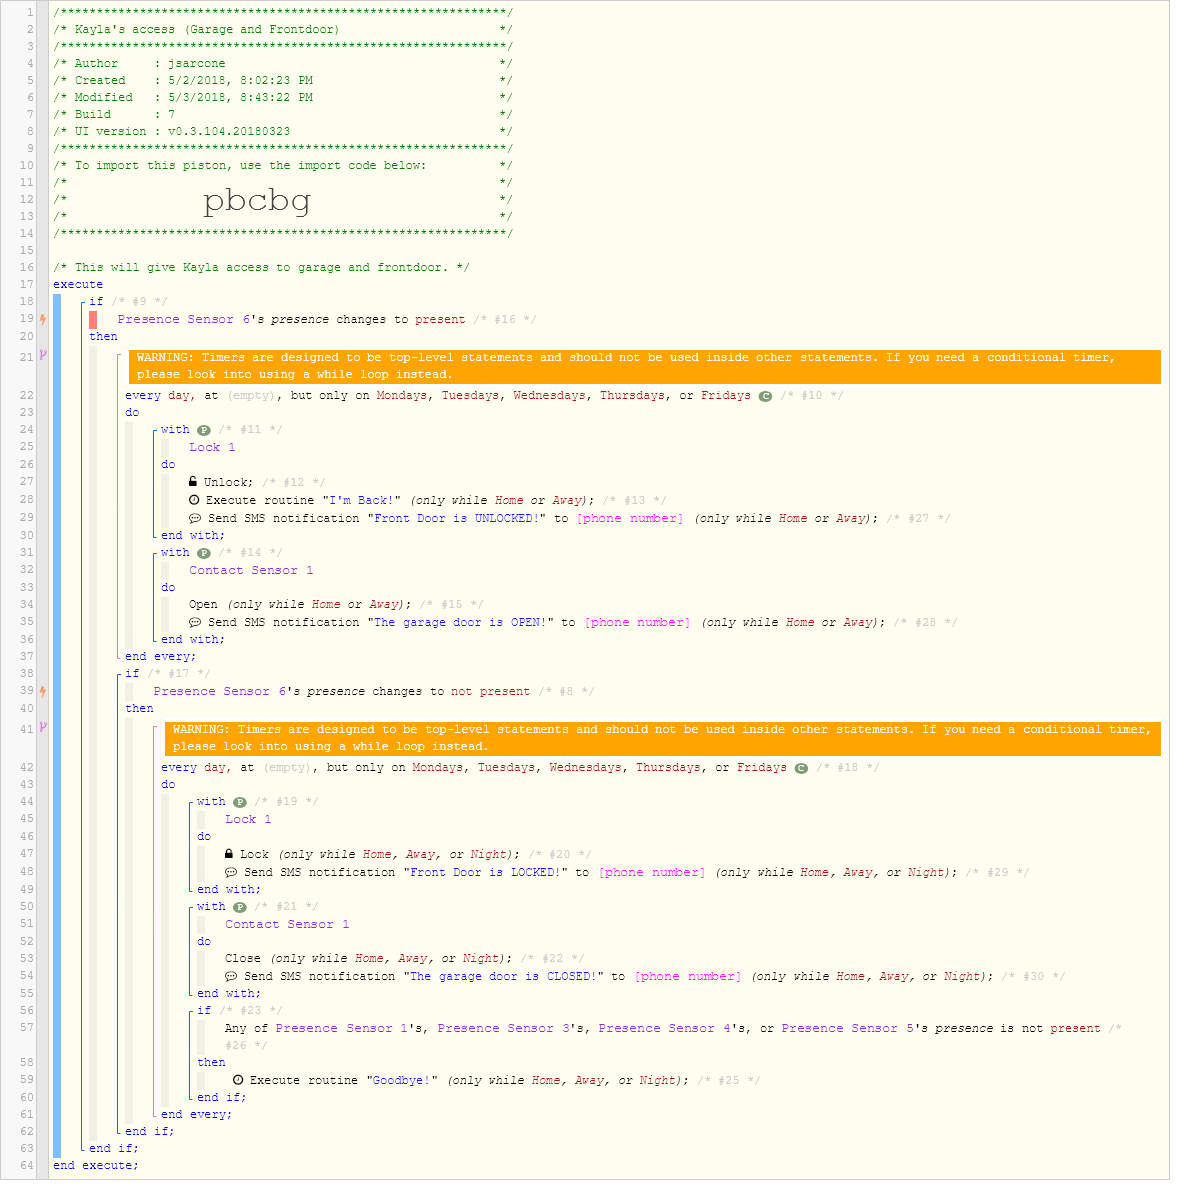Viewport: 1178px width, 1188px height.
Task: Select "Presence Sensor 3's" on line 57
Action: coord(511,1029)
